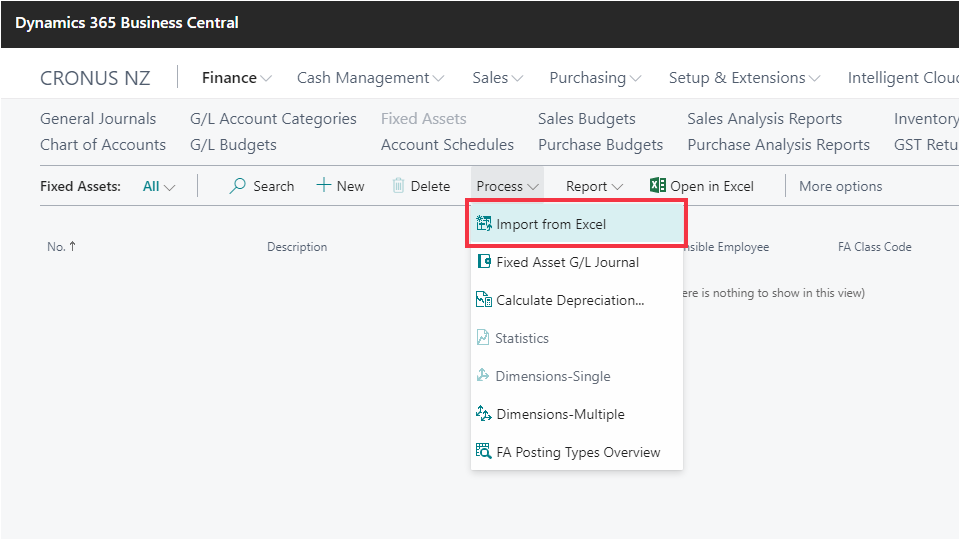
Task: Click the Open in Excel button label
Action: pos(712,186)
